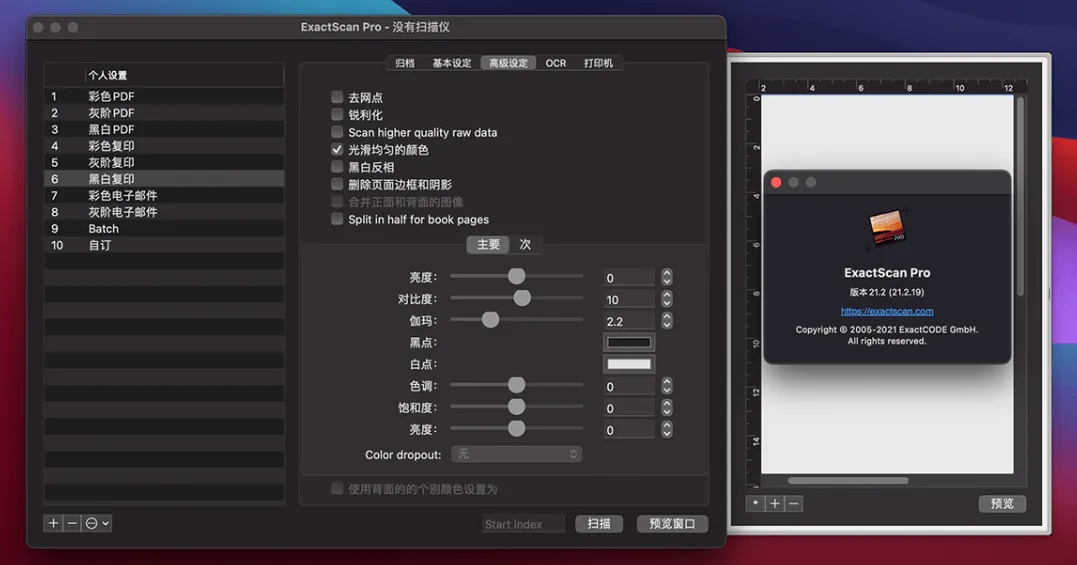Select profile 黑白复印
1077x565 pixels.
164,178
